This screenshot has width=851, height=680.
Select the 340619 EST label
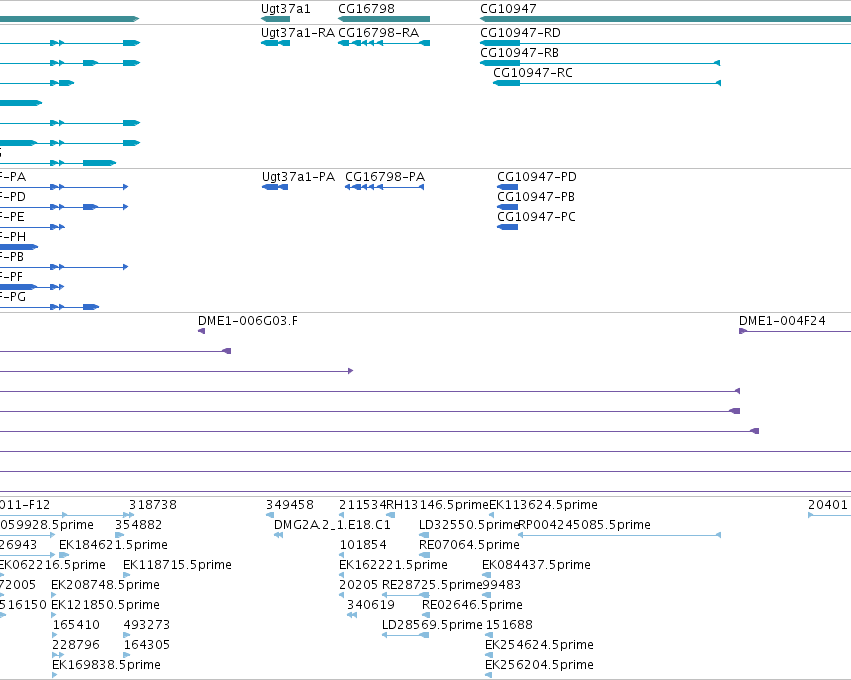[x=371, y=605]
